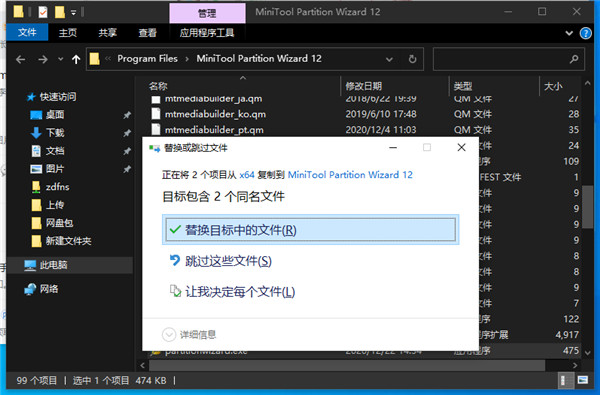This screenshot has height=395, width=600.
Task: Click the vertical scrollbar thumb in file list
Action: click(587, 207)
